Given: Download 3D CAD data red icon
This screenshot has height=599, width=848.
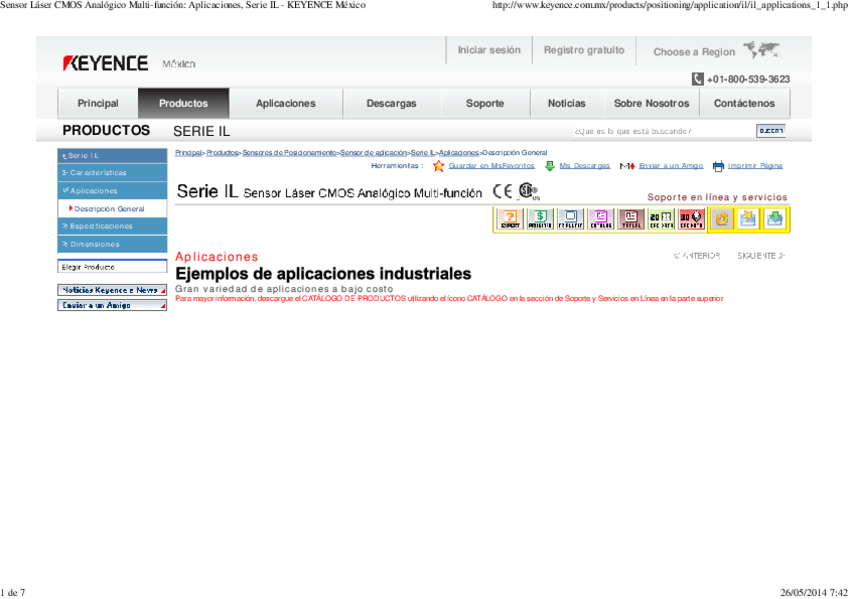Looking at the screenshot, I should (x=691, y=219).
